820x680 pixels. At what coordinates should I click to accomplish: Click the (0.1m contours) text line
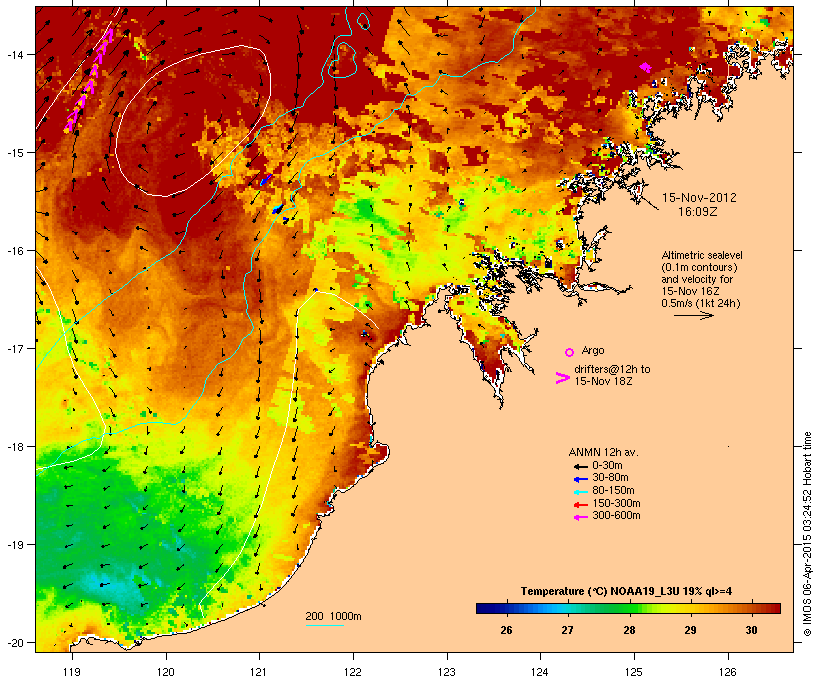pyautogui.click(x=699, y=267)
